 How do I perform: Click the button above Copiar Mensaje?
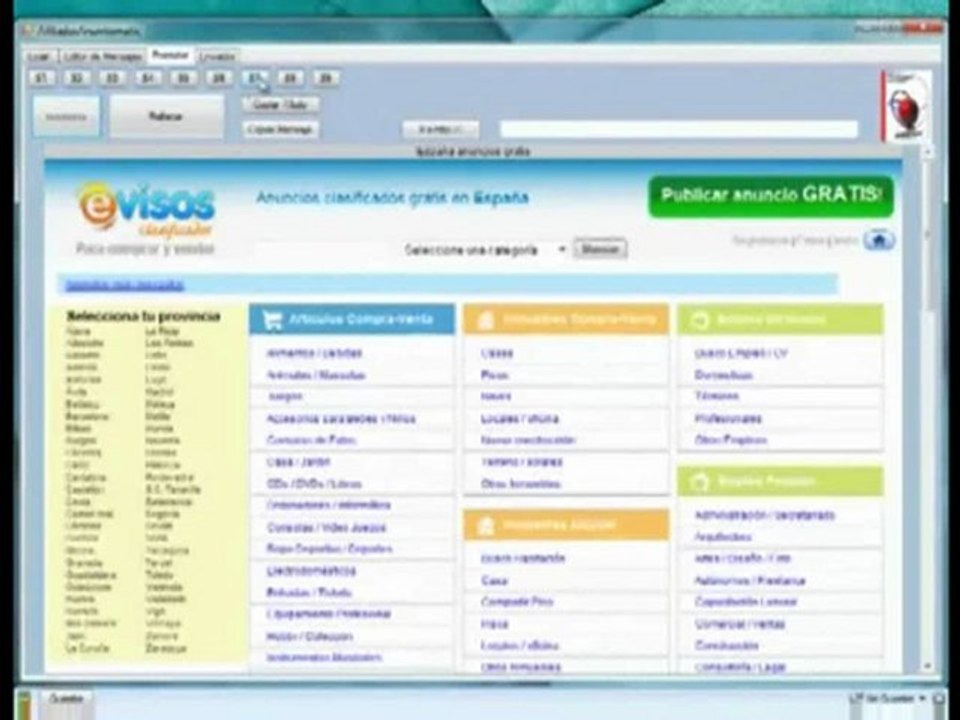[x=281, y=105]
